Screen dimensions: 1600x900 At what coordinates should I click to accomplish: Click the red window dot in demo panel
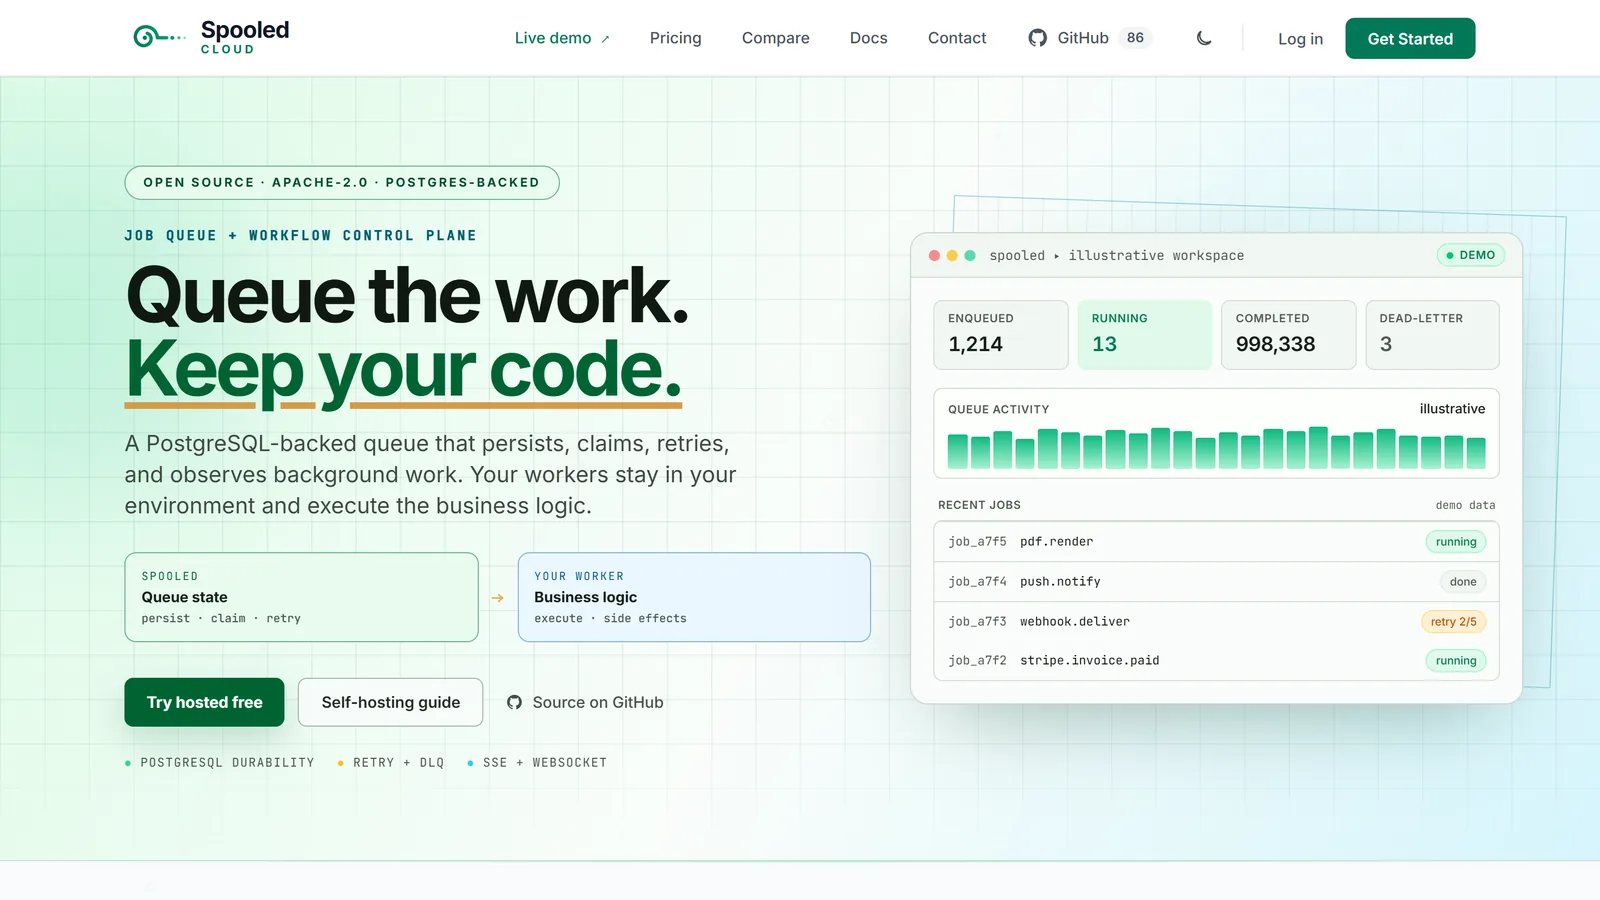(x=934, y=255)
